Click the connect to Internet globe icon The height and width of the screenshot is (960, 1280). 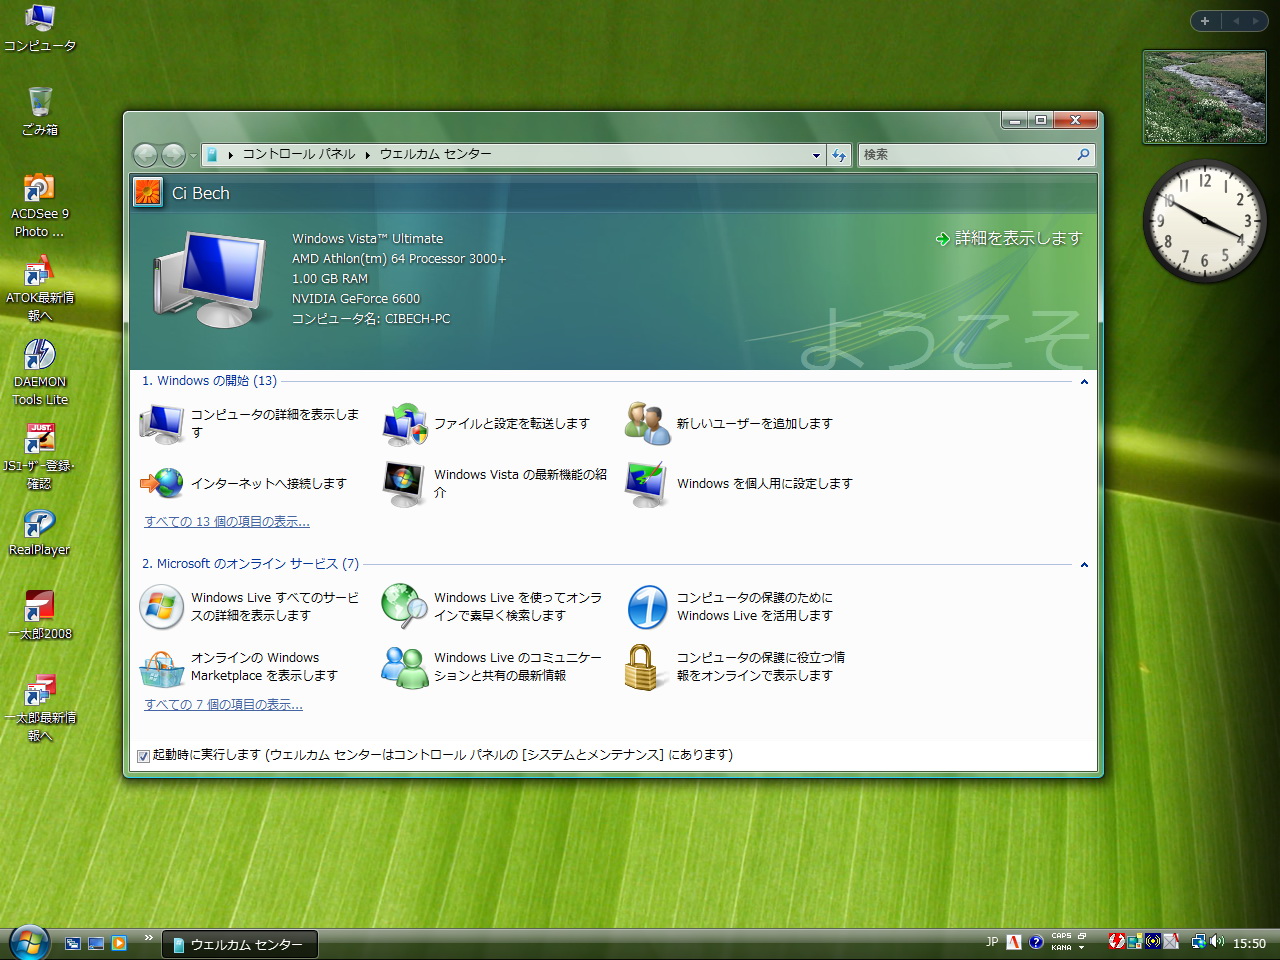click(x=162, y=483)
